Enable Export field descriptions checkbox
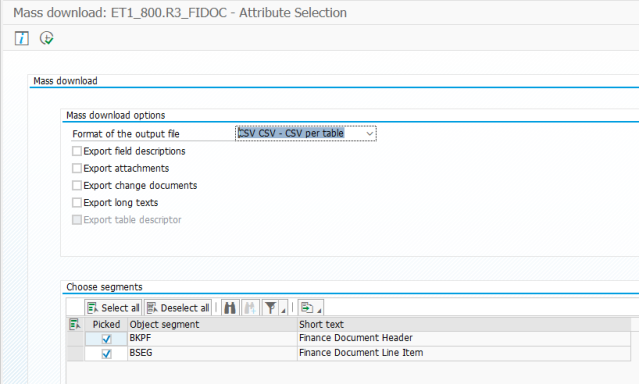 pos(77,151)
